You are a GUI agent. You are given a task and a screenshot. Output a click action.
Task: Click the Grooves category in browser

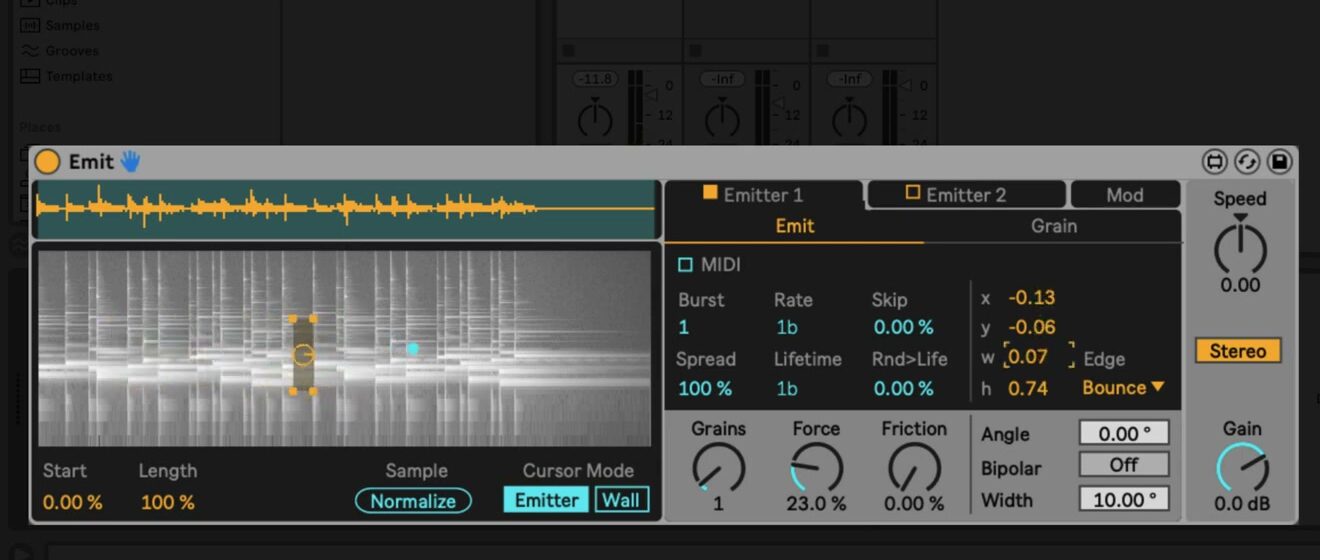click(60, 50)
